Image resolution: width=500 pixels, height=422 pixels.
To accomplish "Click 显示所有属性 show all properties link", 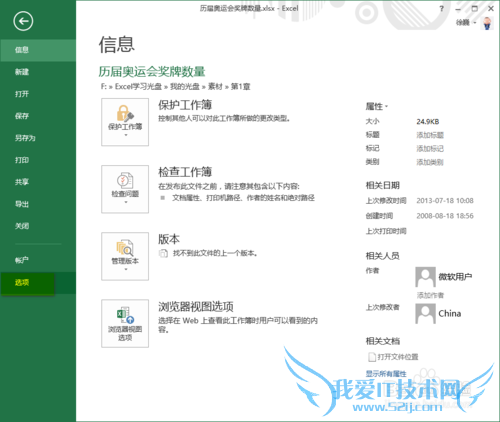I will [386, 374].
